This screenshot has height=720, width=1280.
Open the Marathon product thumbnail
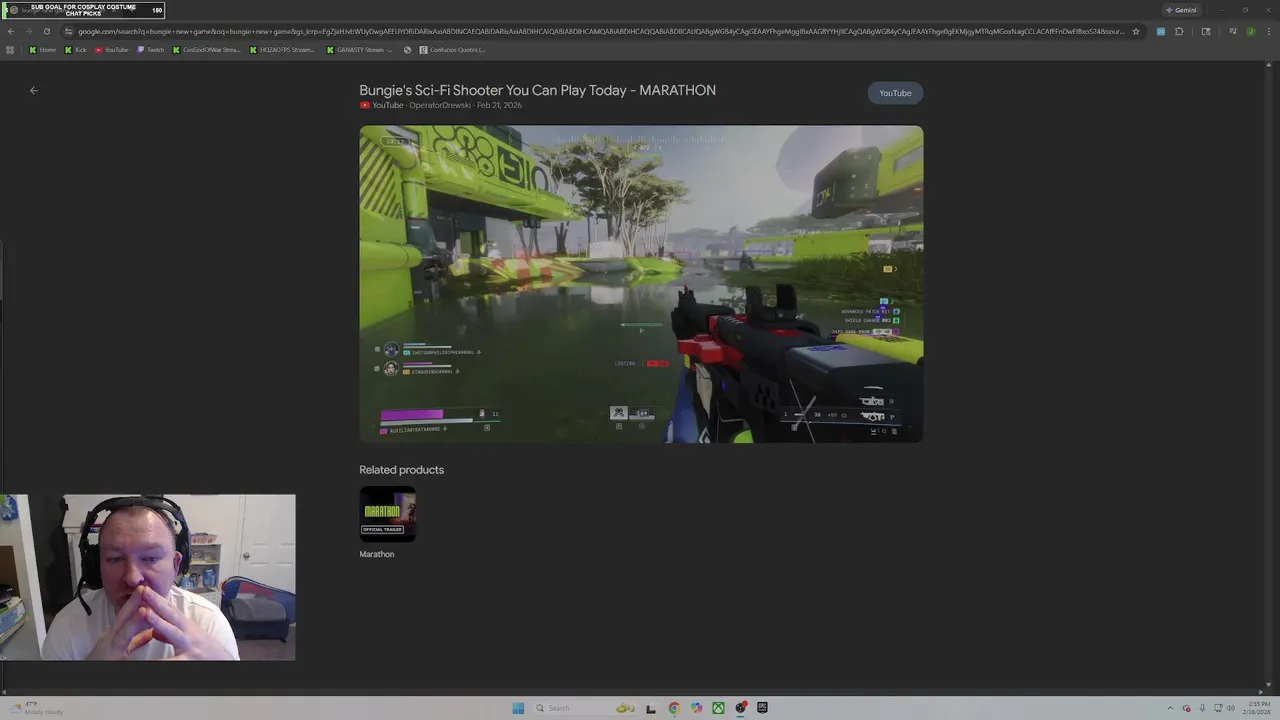(388, 514)
